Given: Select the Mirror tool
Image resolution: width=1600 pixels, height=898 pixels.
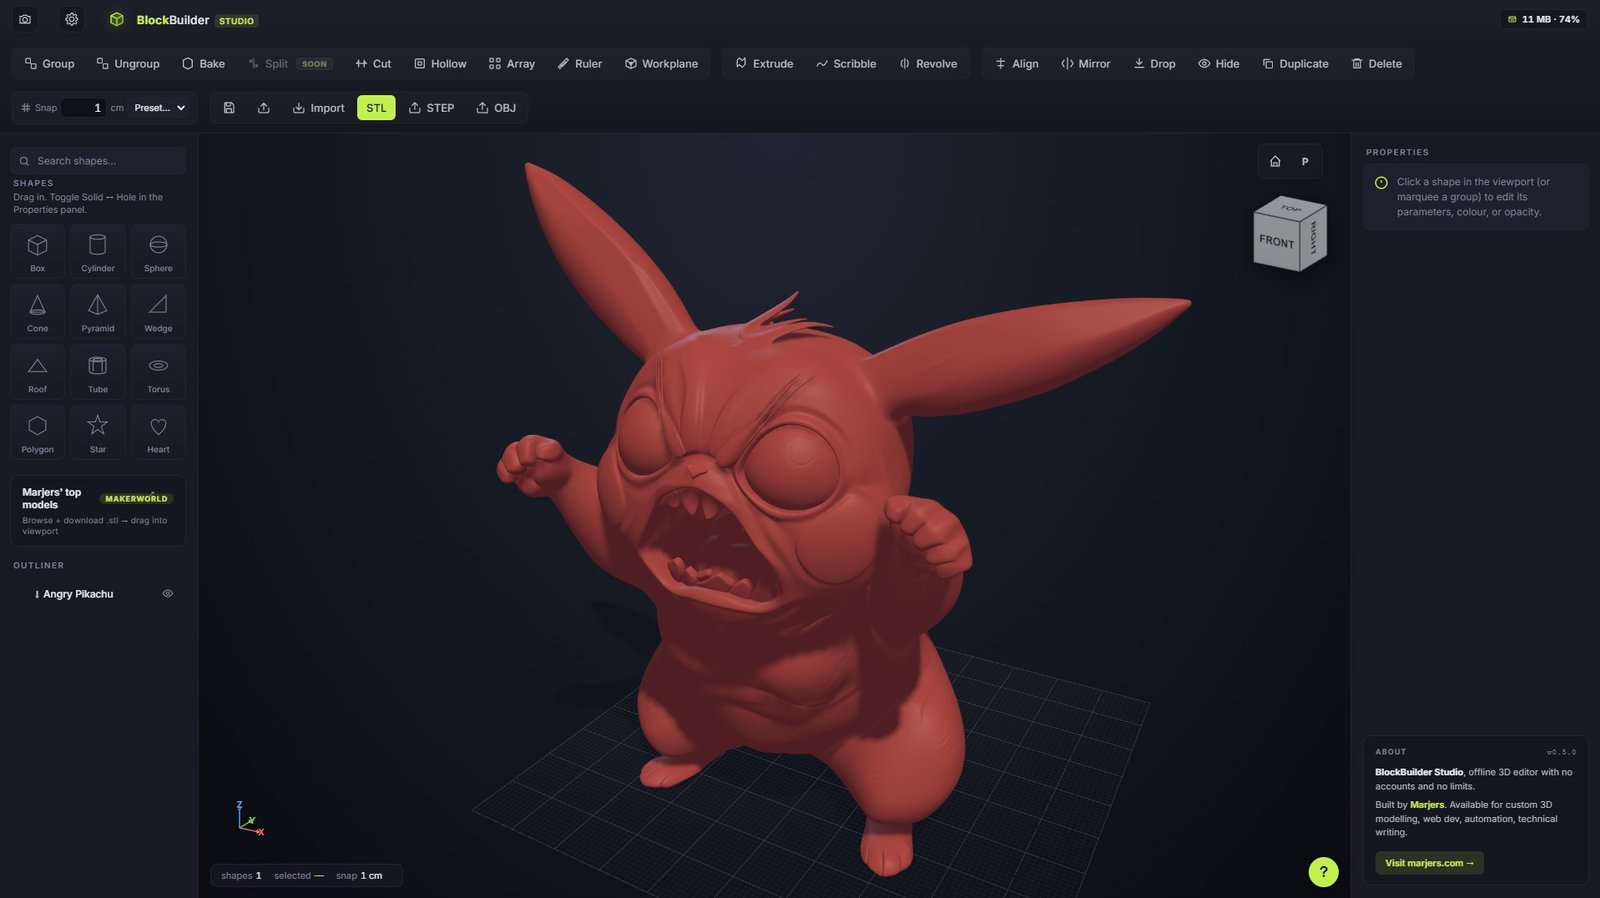Looking at the screenshot, I should pyautogui.click(x=1085, y=63).
